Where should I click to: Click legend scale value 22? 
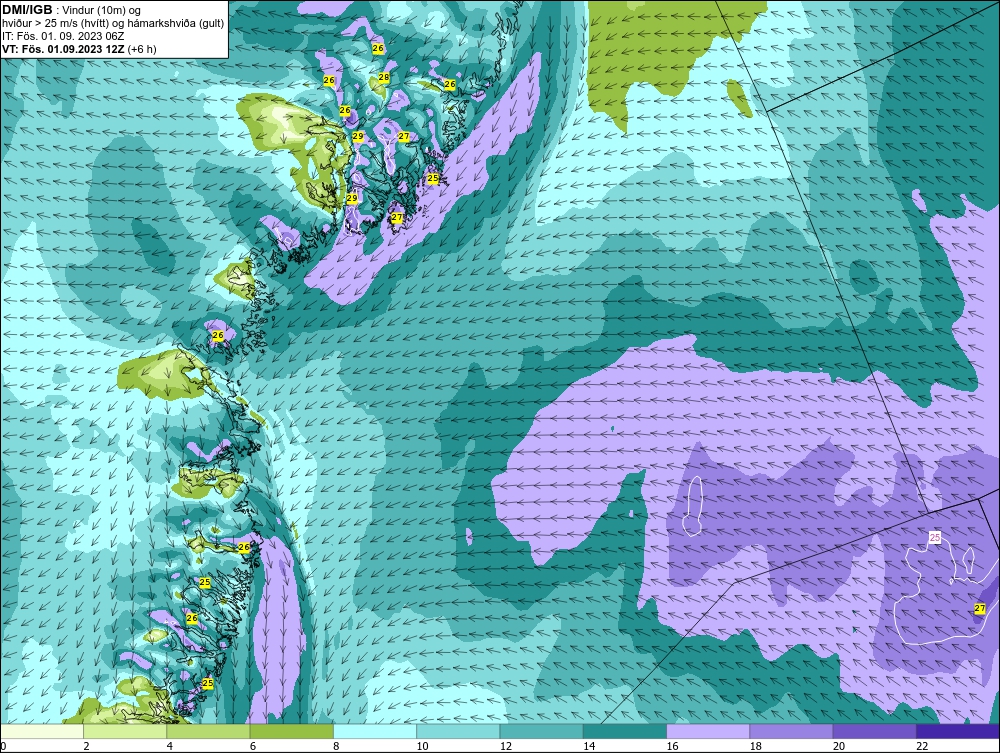(x=922, y=747)
